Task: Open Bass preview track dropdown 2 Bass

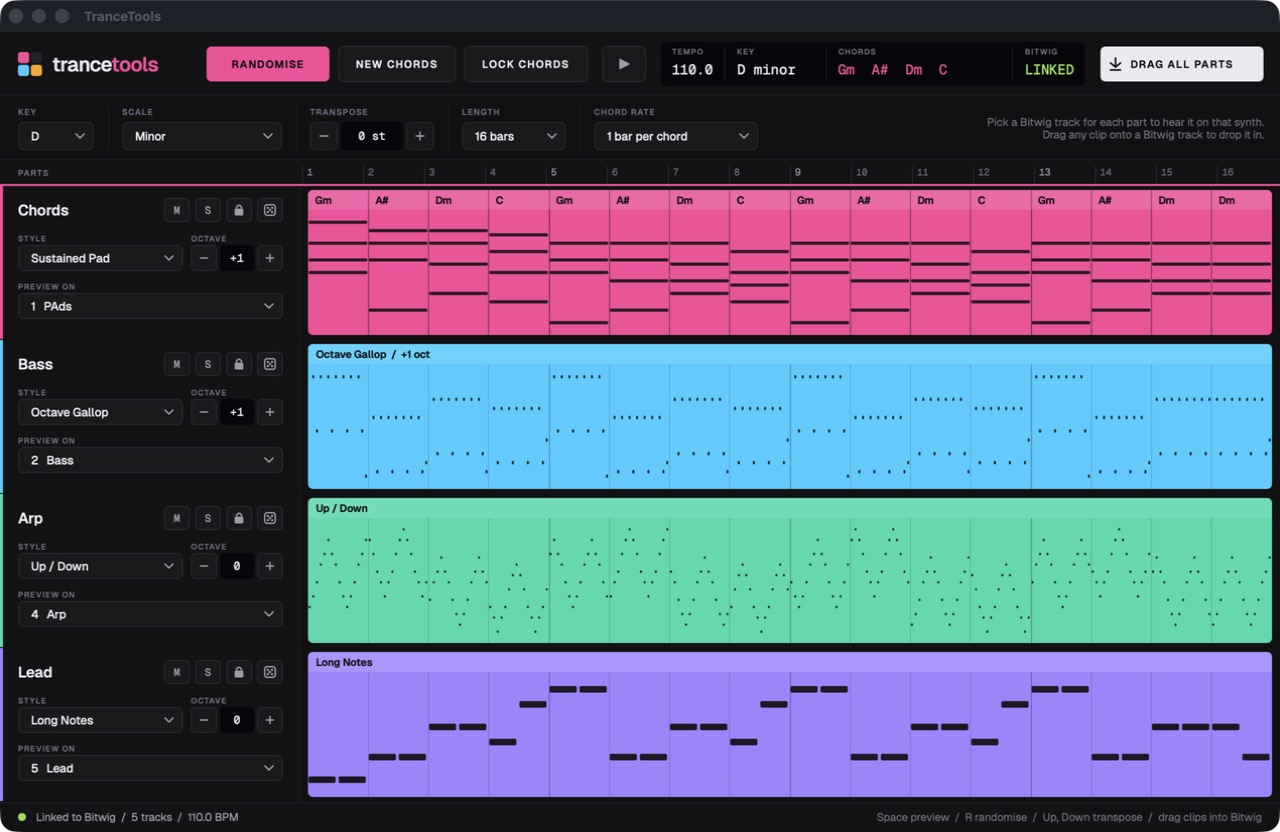Action: pyautogui.click(x=150, y=460)
